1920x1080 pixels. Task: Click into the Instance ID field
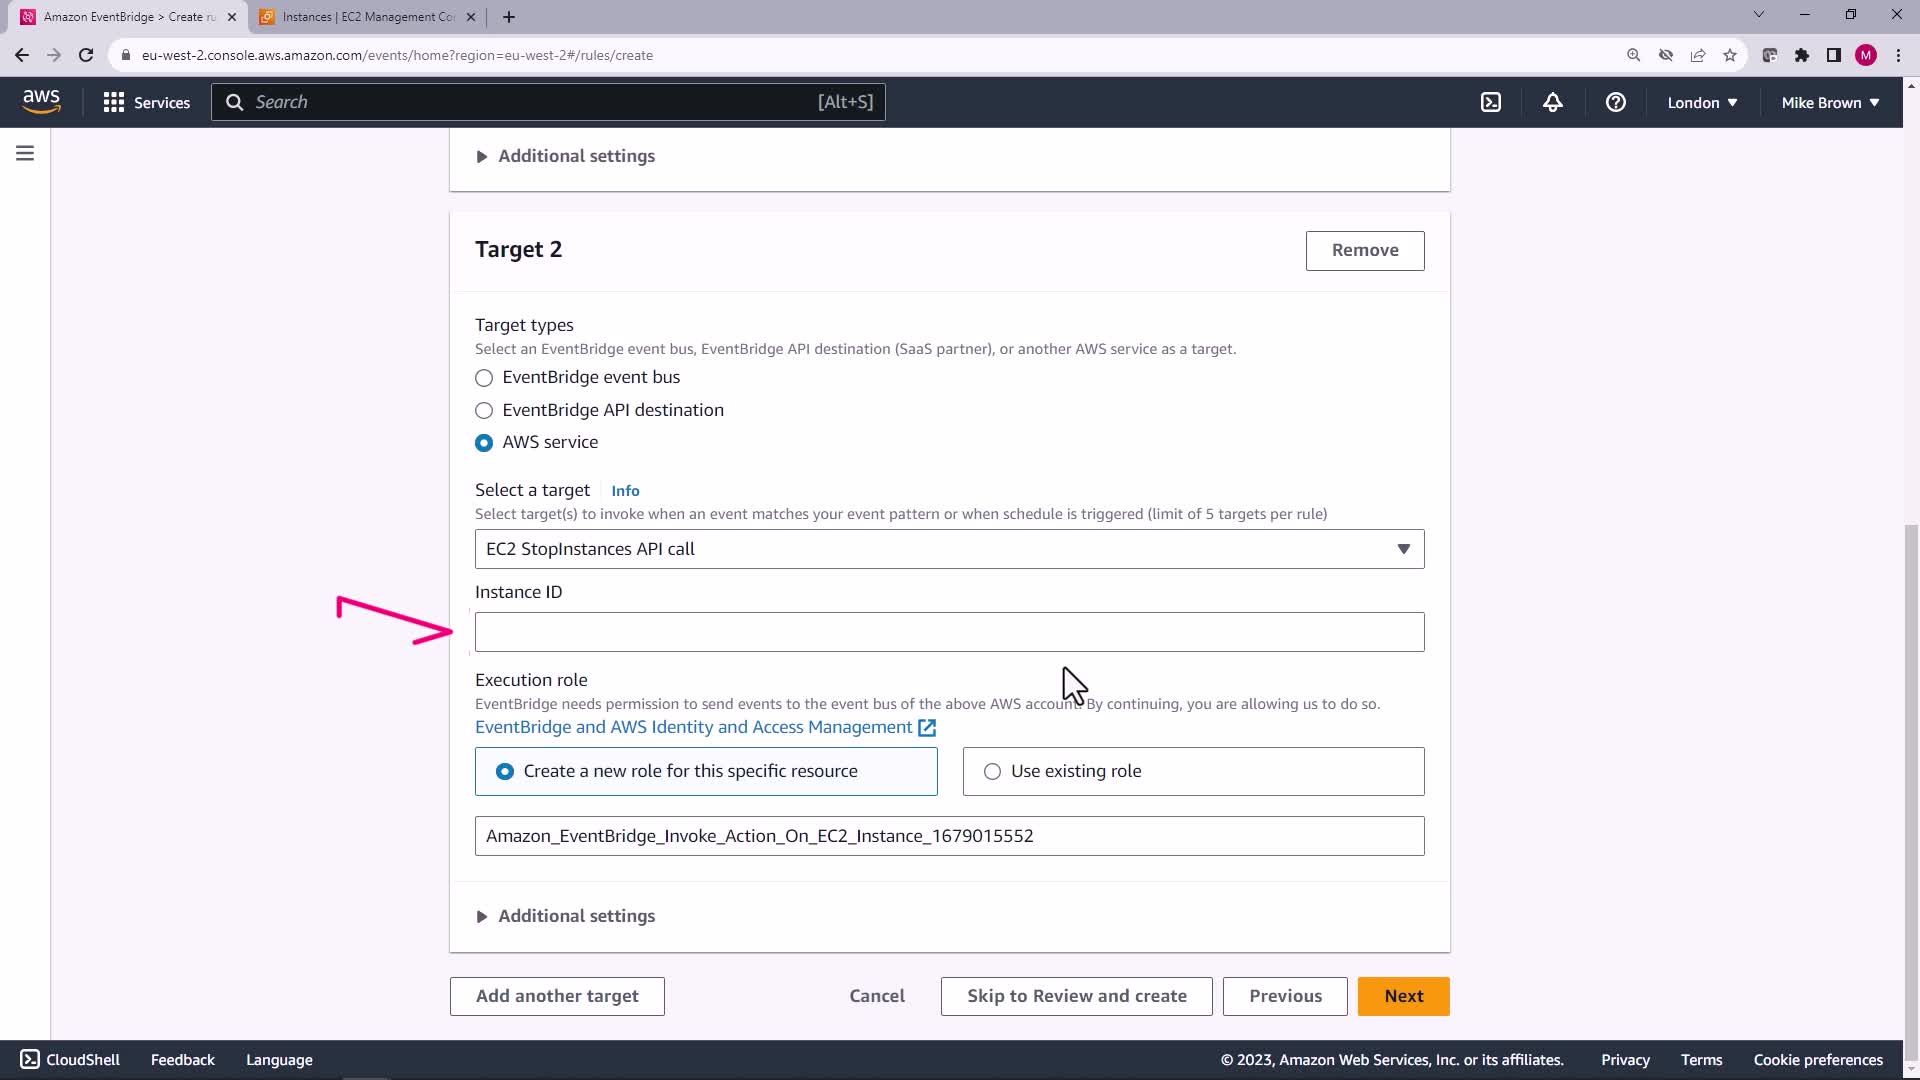[949, 632]
